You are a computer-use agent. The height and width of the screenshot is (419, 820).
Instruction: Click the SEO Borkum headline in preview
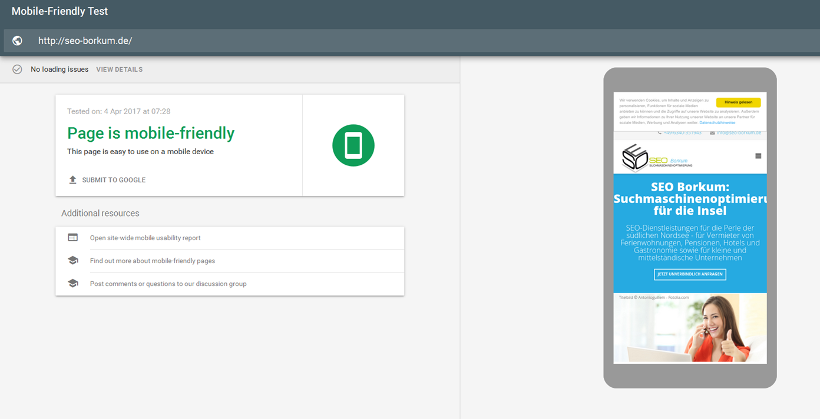[690, 199]
